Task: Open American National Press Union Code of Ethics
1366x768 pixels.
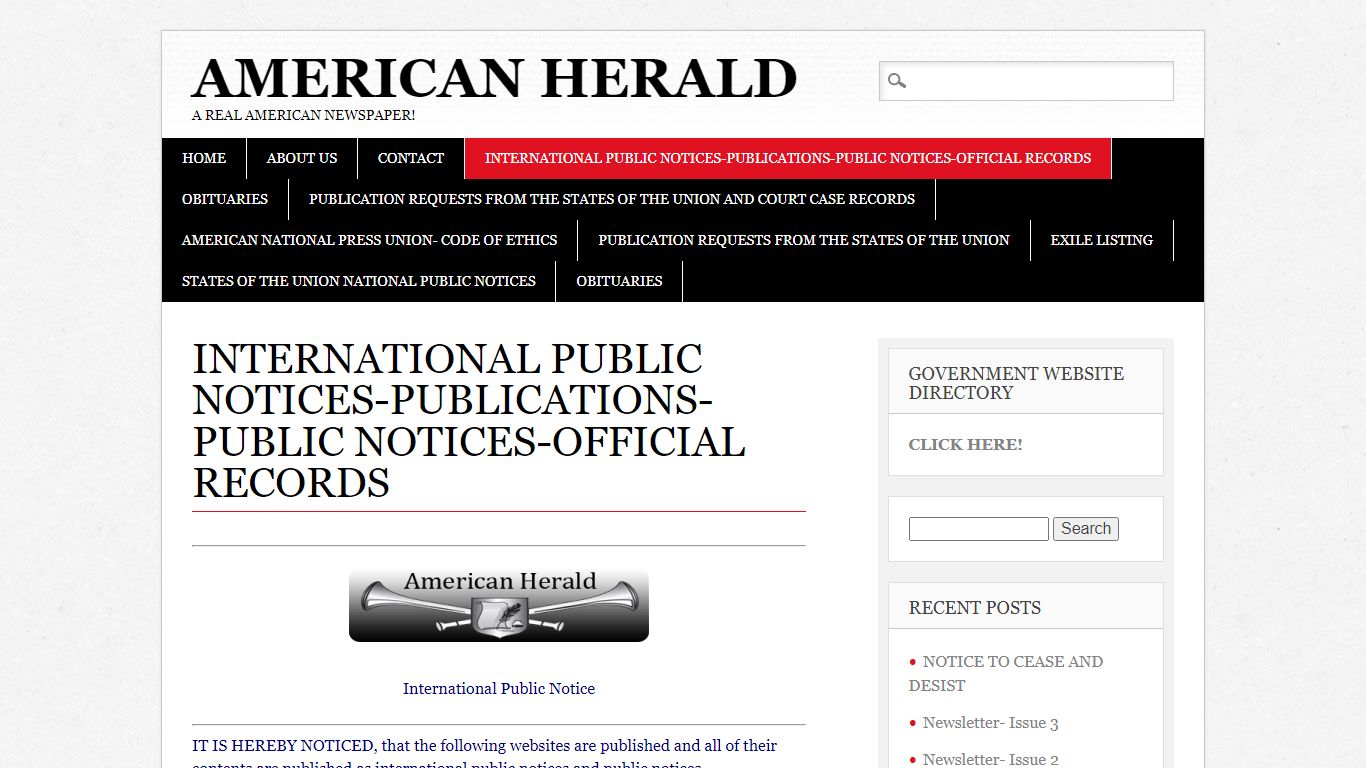Action: [x=370, y=240]
